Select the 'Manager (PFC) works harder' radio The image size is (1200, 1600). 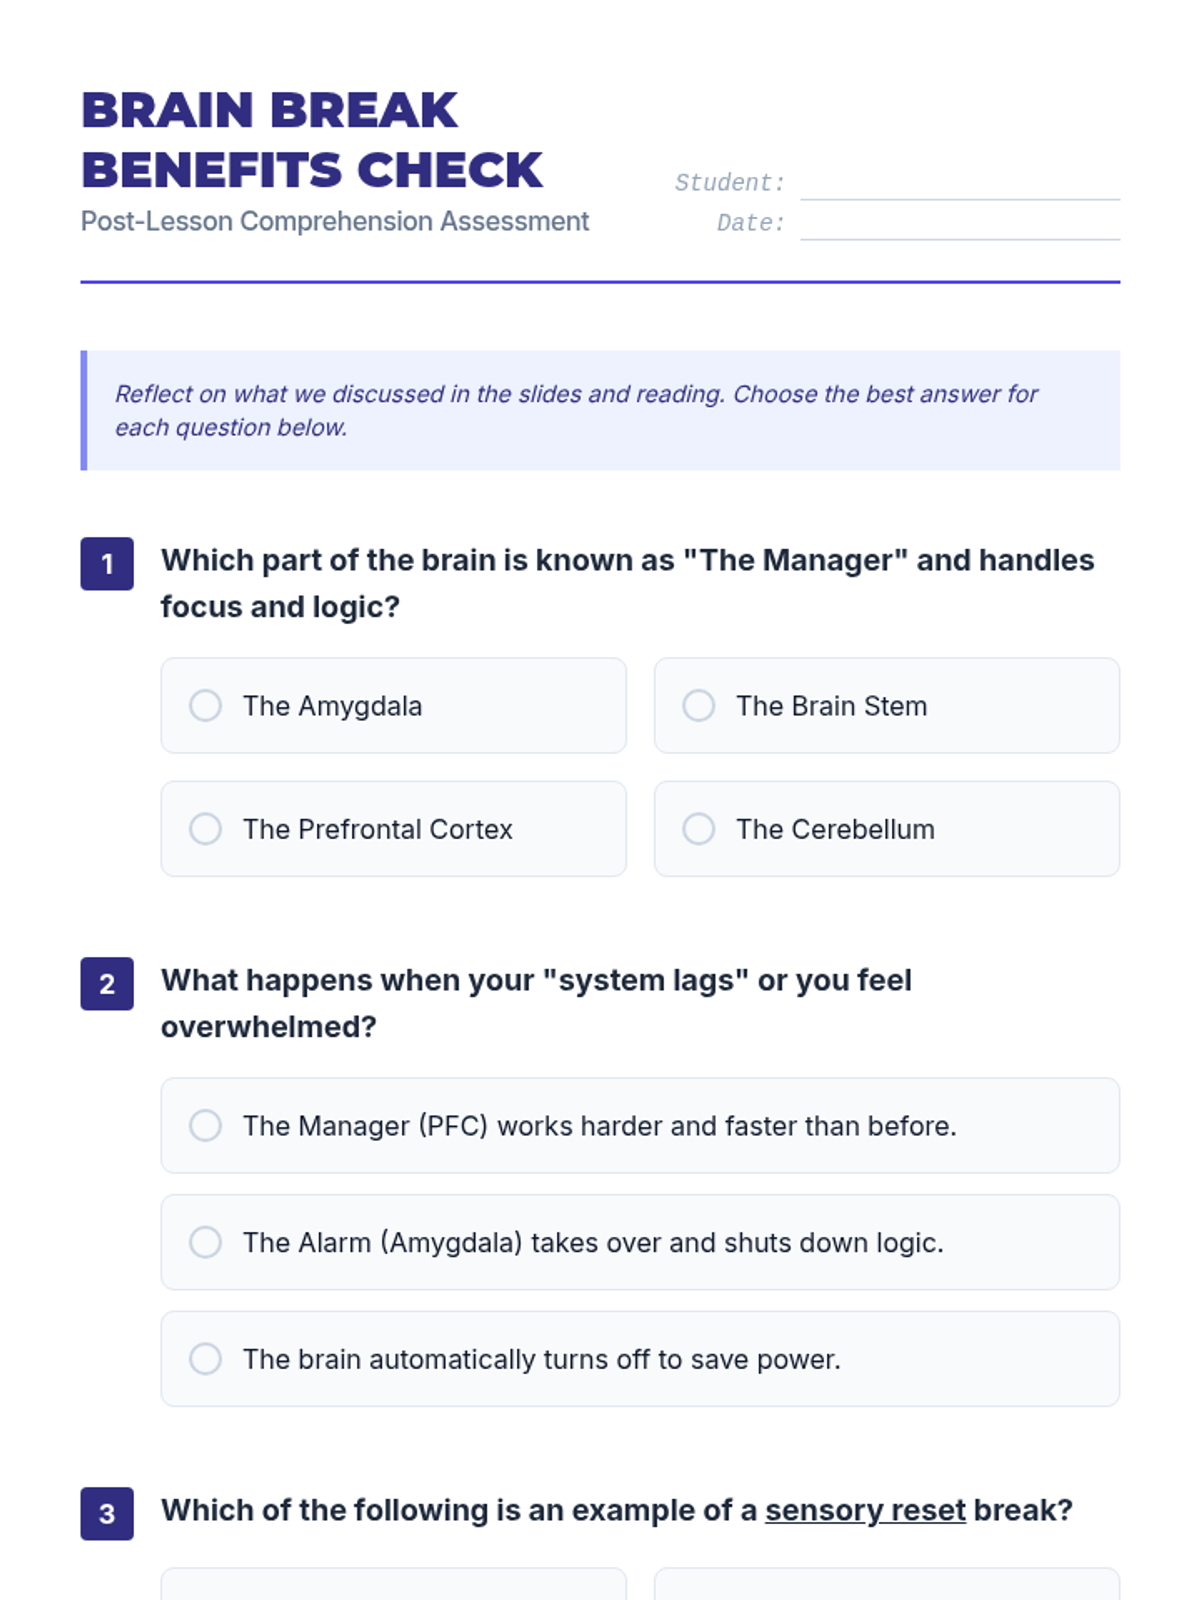(205, 1125)
